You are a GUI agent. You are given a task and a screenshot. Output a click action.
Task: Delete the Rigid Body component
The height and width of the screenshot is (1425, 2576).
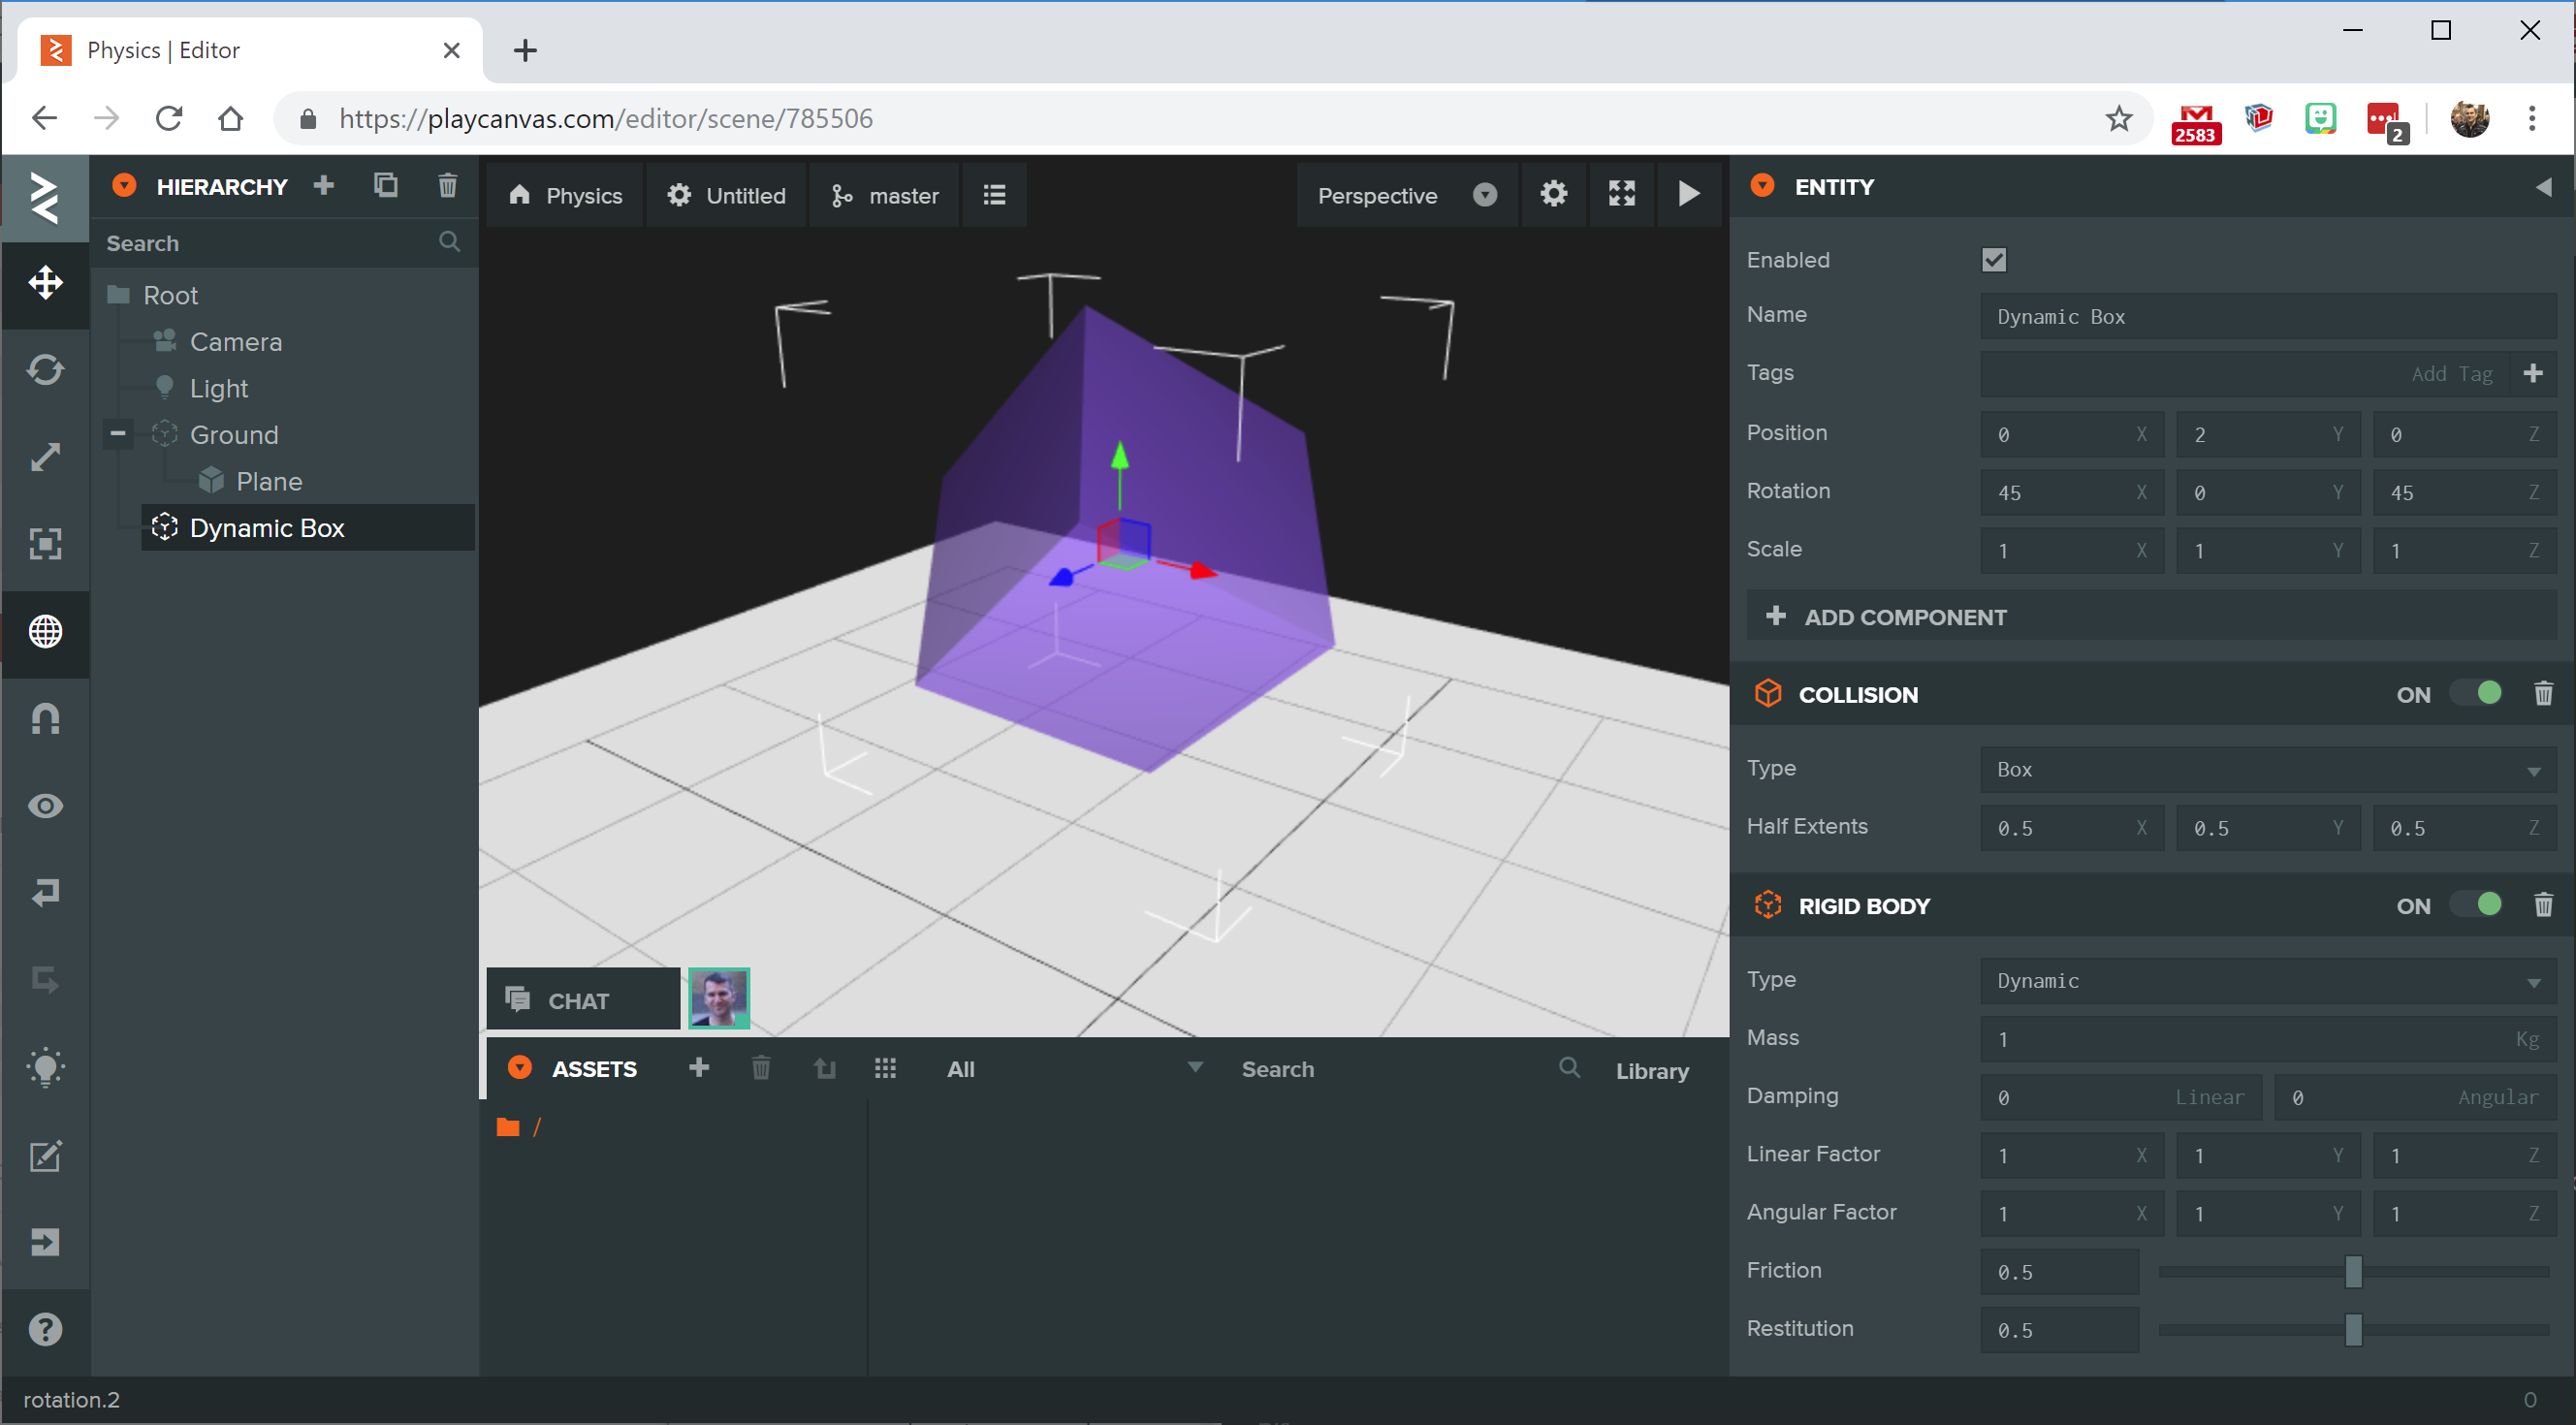click(2542, 906)
